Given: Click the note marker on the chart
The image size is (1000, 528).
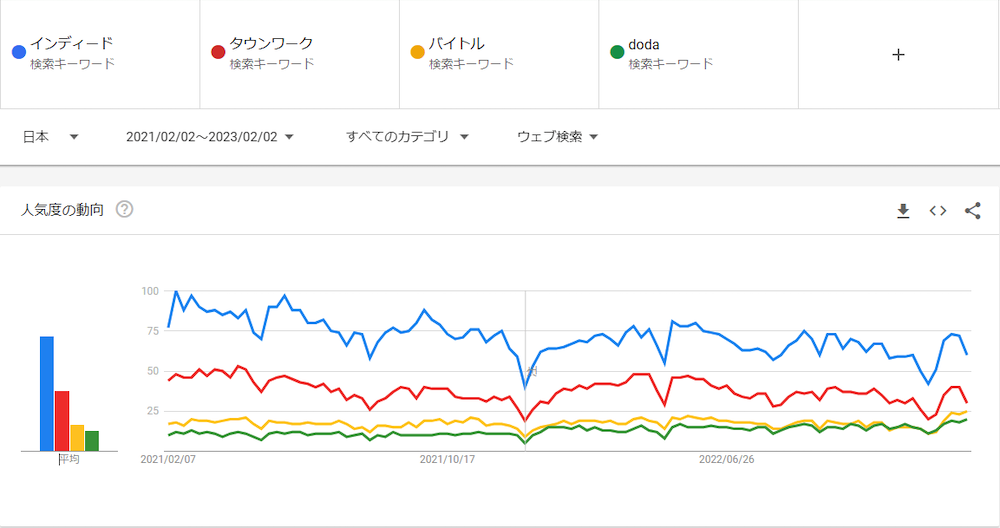Looking at the screenshot, I should (x=532, y=372).
